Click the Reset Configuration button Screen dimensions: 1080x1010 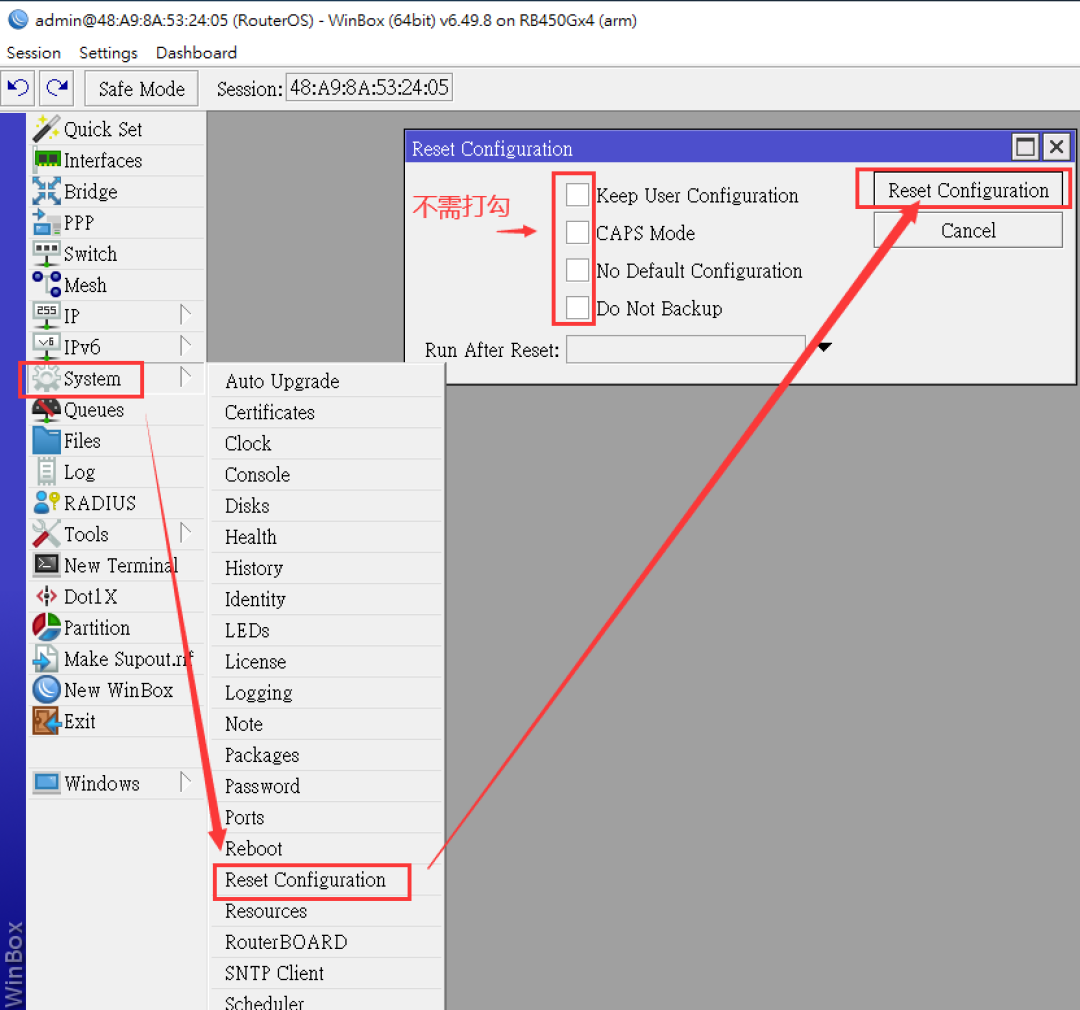968,190
